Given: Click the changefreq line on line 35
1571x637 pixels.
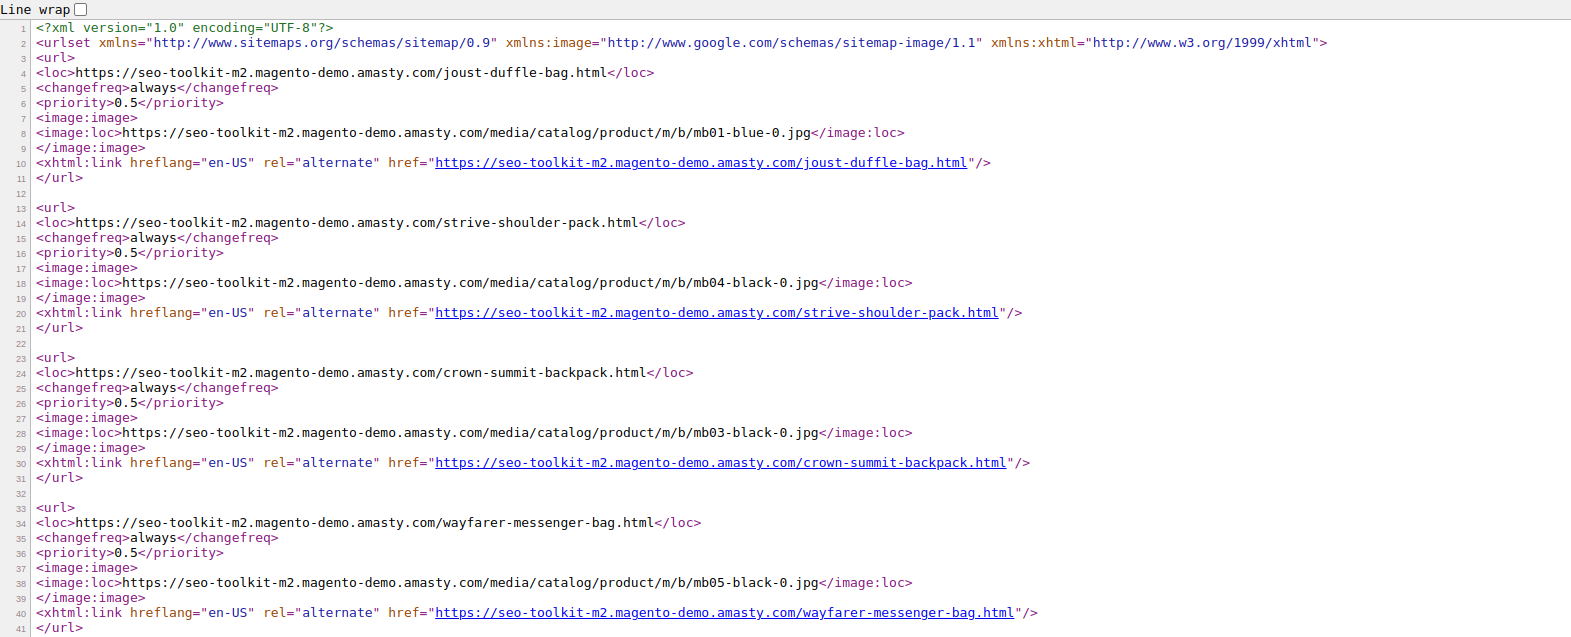Looking at the screenshot, I should (157, 538).
